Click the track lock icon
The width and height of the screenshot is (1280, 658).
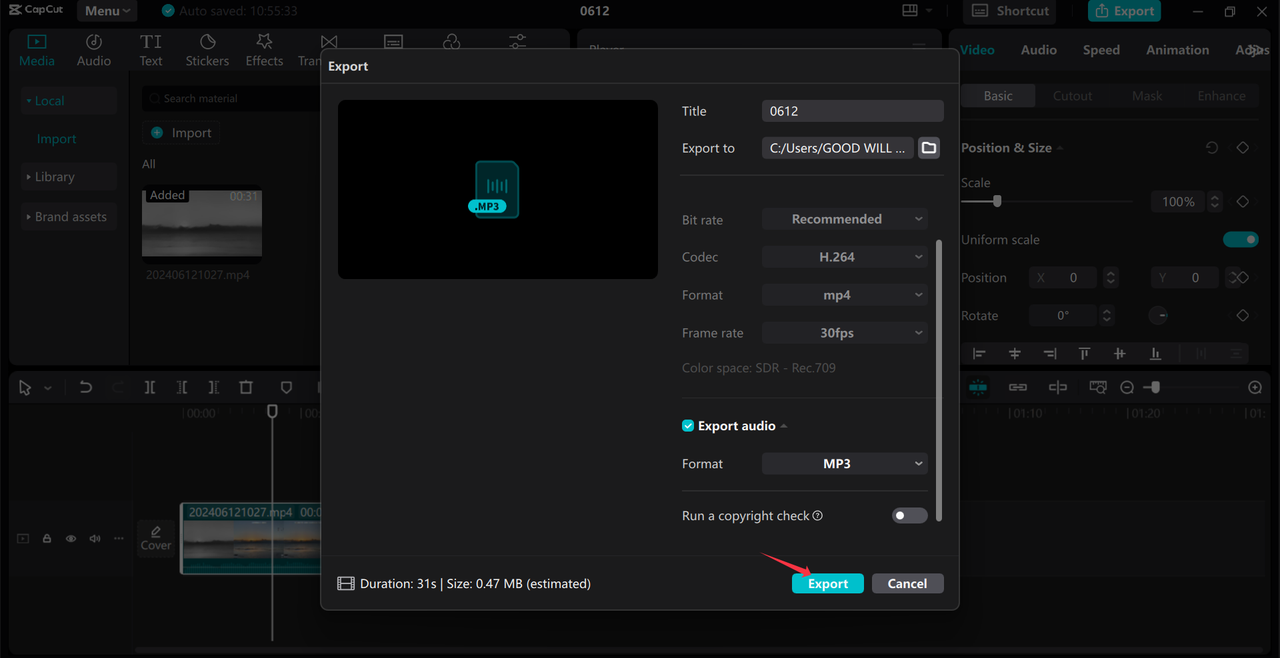tap(47, 538)
